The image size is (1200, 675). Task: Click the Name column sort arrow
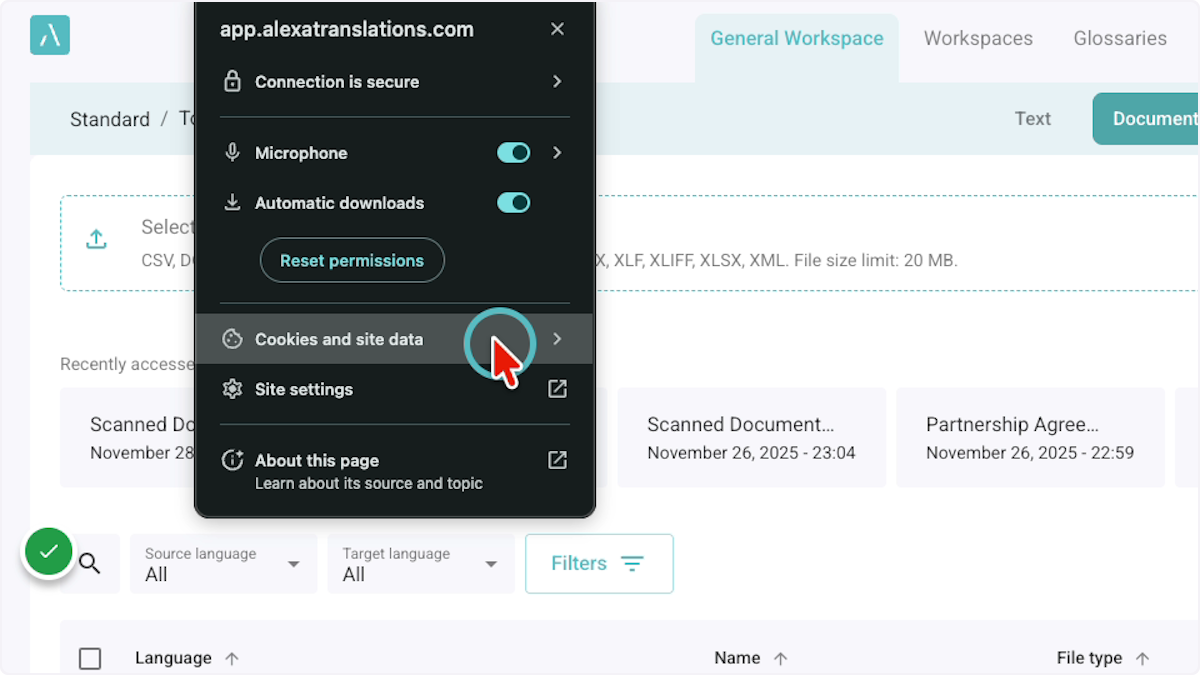point(781,658)
